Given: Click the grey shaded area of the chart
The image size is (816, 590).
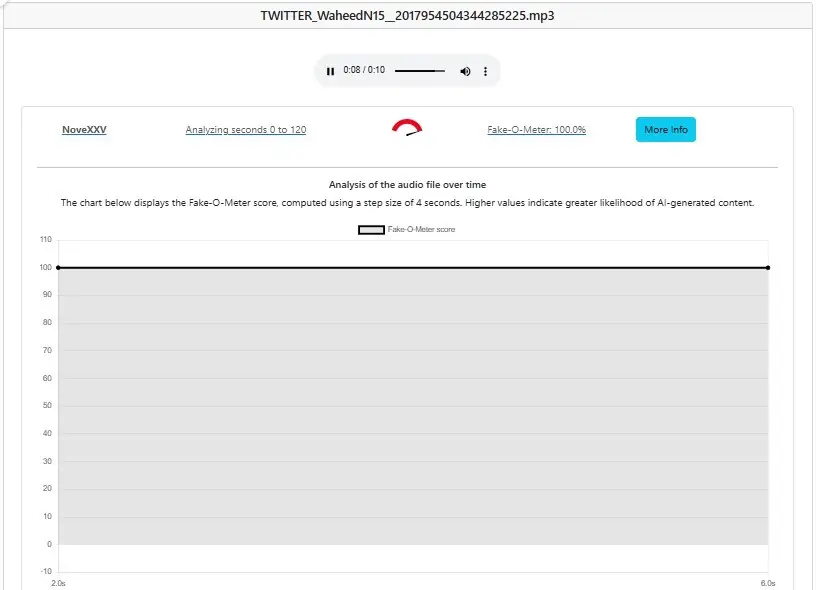Looking at the screenshot, I should (x=413, y=410).
